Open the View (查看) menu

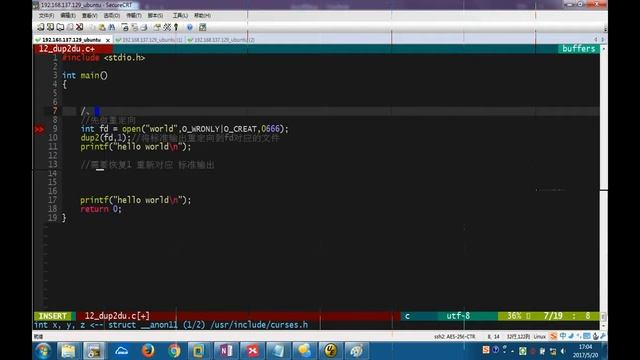89,16
